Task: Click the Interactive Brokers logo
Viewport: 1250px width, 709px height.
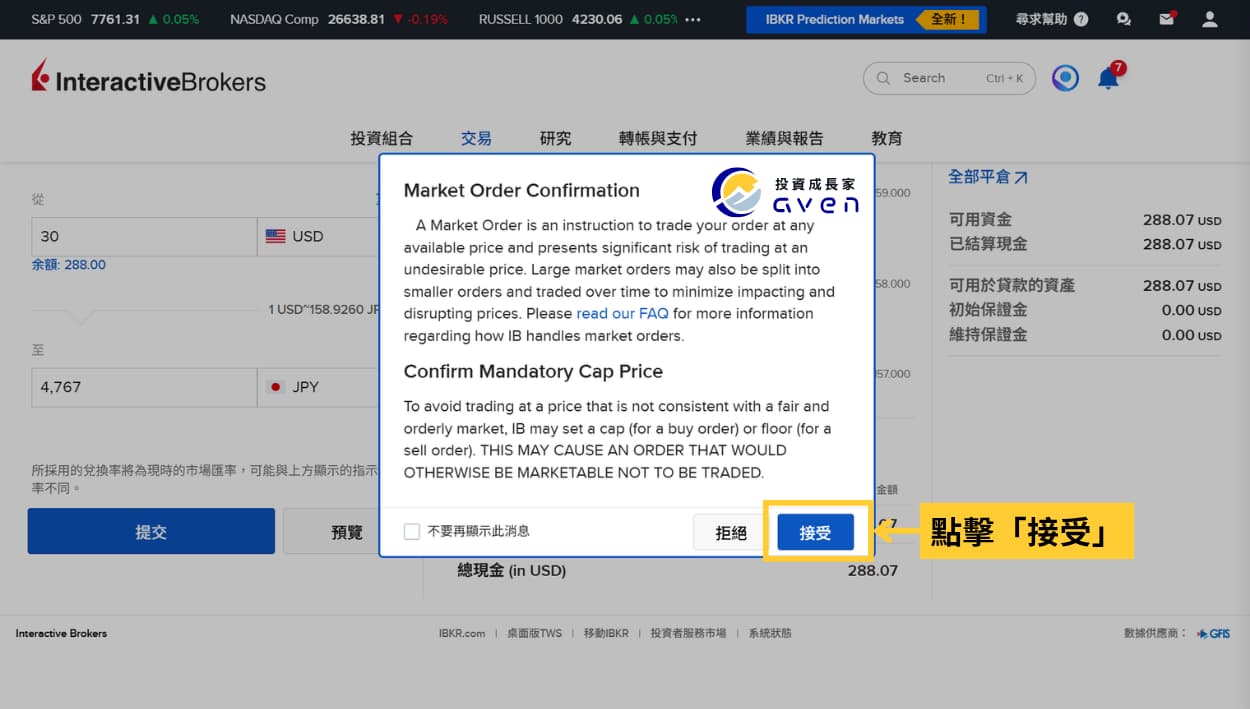Action: click(148, 78)
